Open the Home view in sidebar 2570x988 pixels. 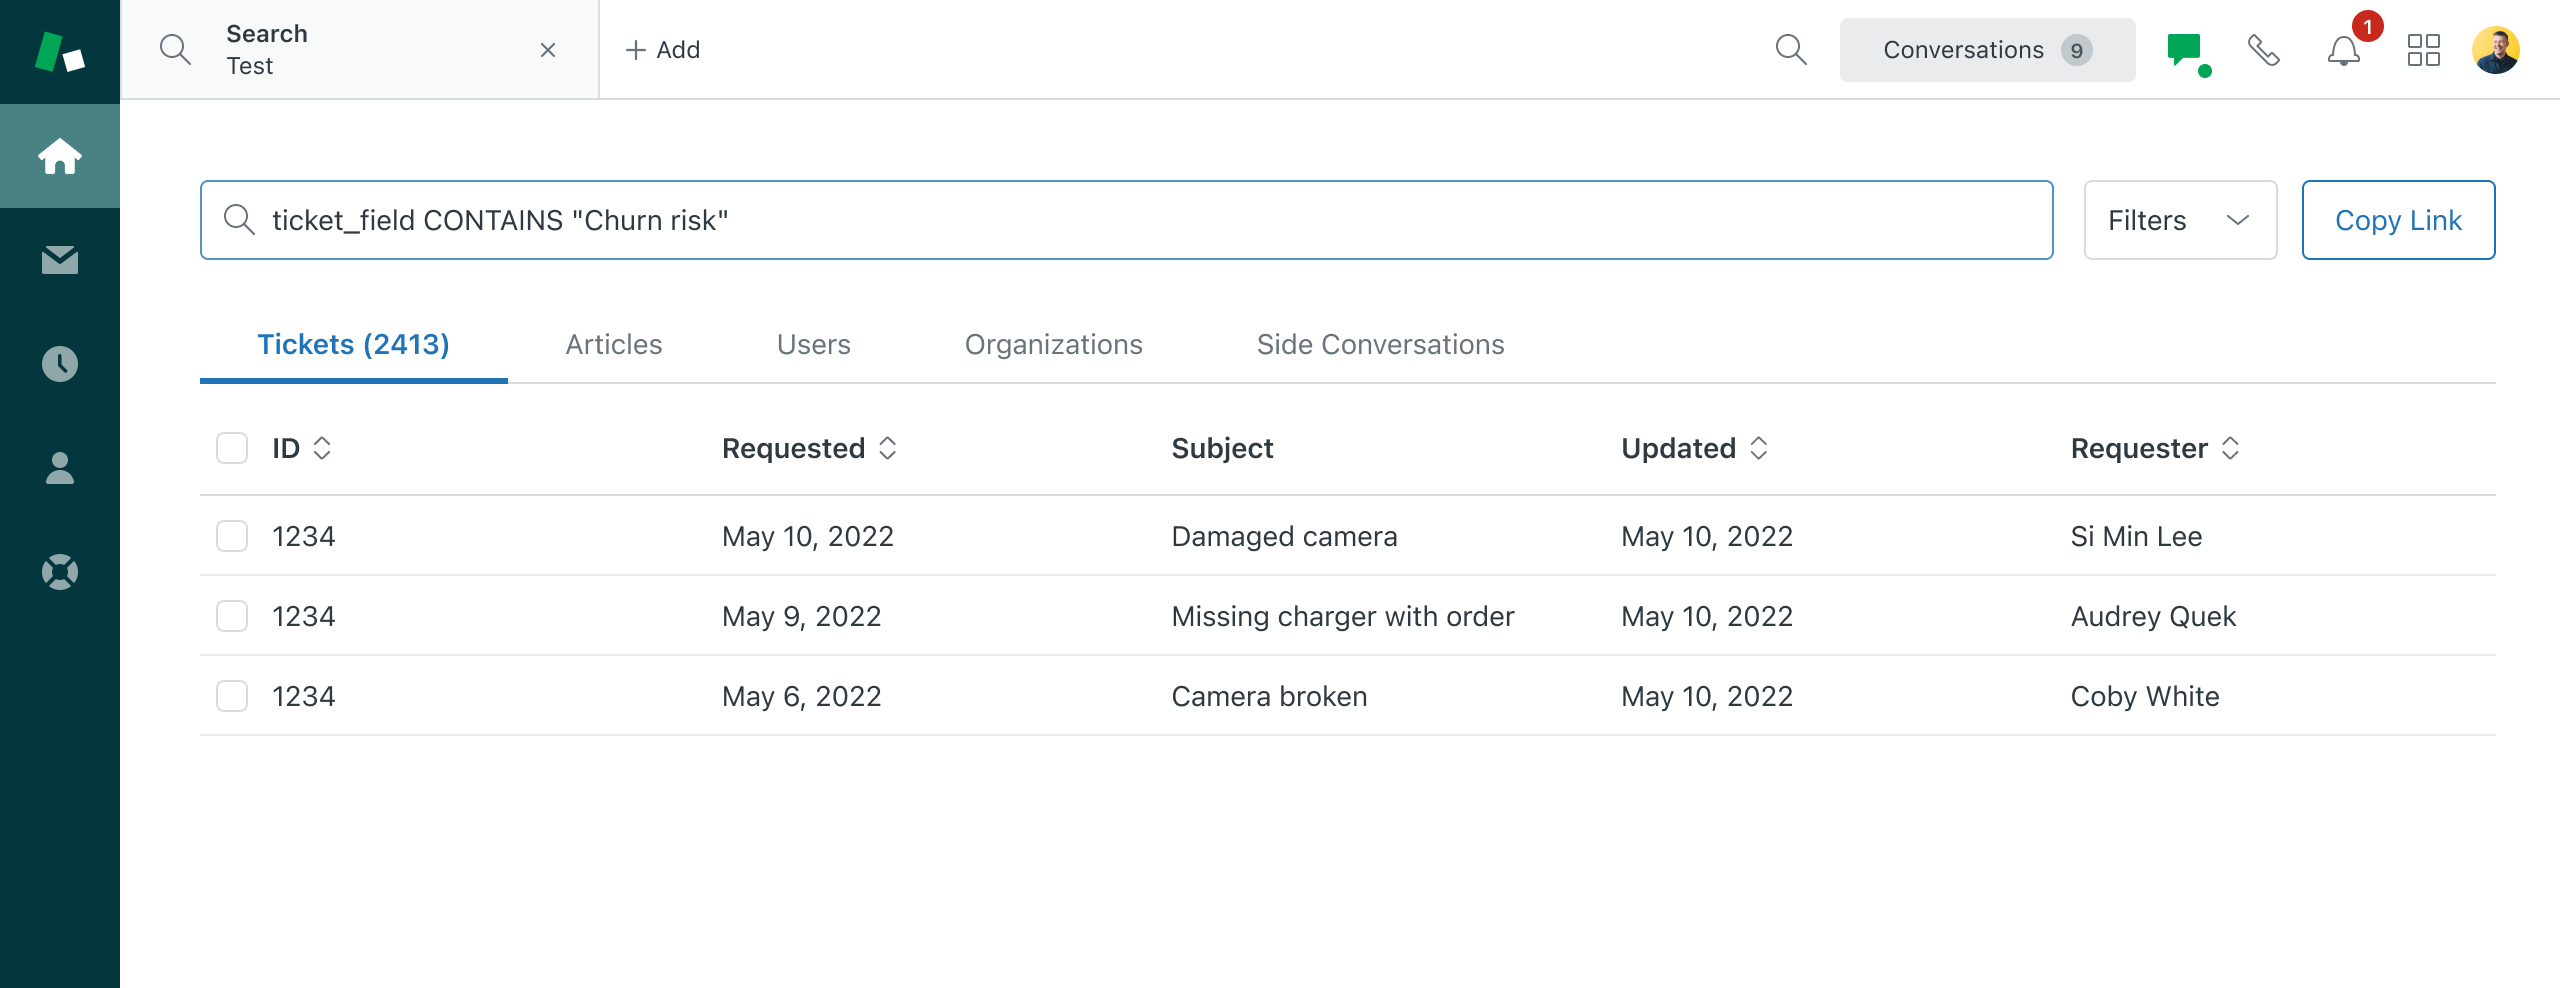click(60, 156)
